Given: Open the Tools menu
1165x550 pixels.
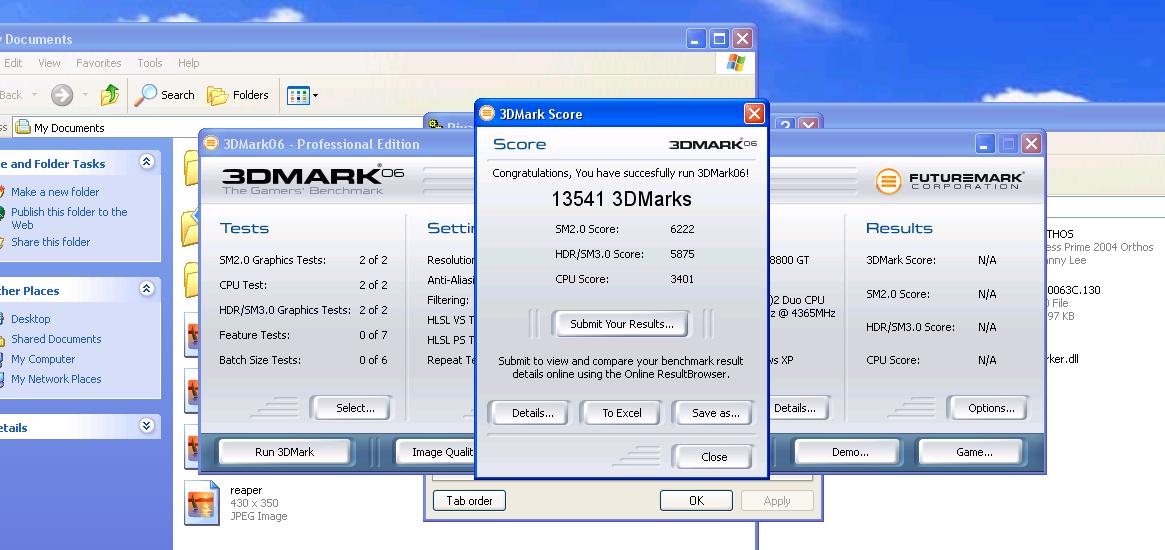Looking at the screenshot, I should (x=149, y=63).
